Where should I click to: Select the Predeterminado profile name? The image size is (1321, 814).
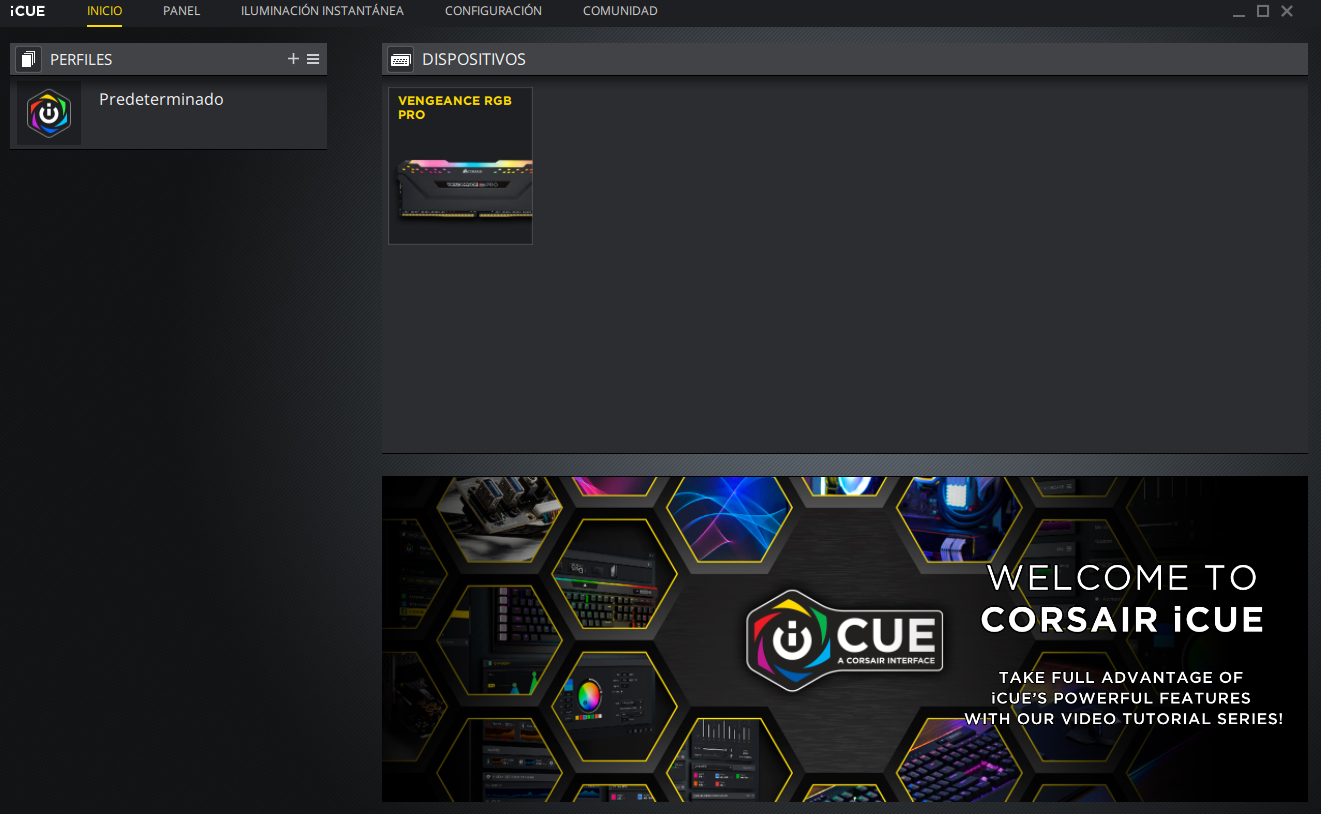pos(161,99)
